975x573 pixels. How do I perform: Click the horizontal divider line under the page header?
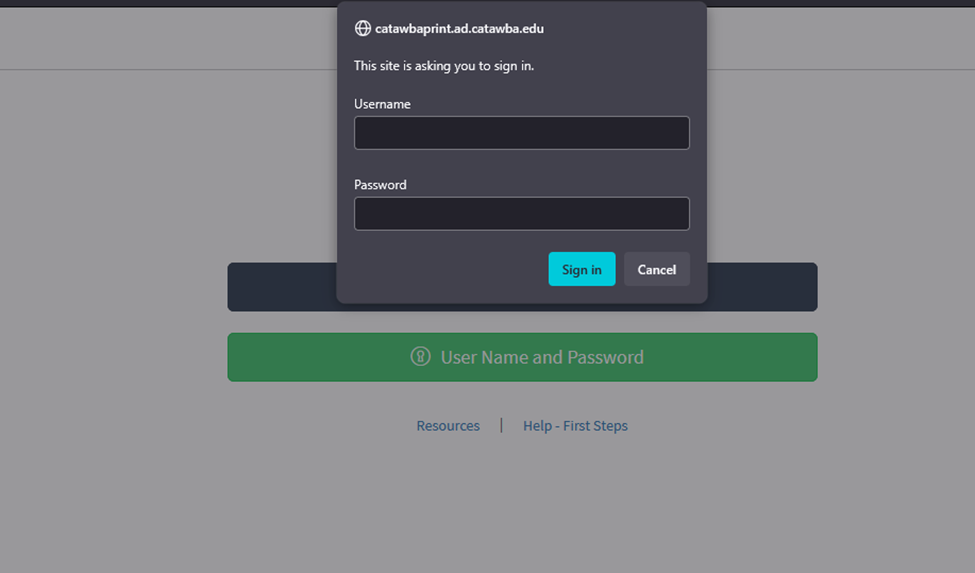click(x=168, y=70)
